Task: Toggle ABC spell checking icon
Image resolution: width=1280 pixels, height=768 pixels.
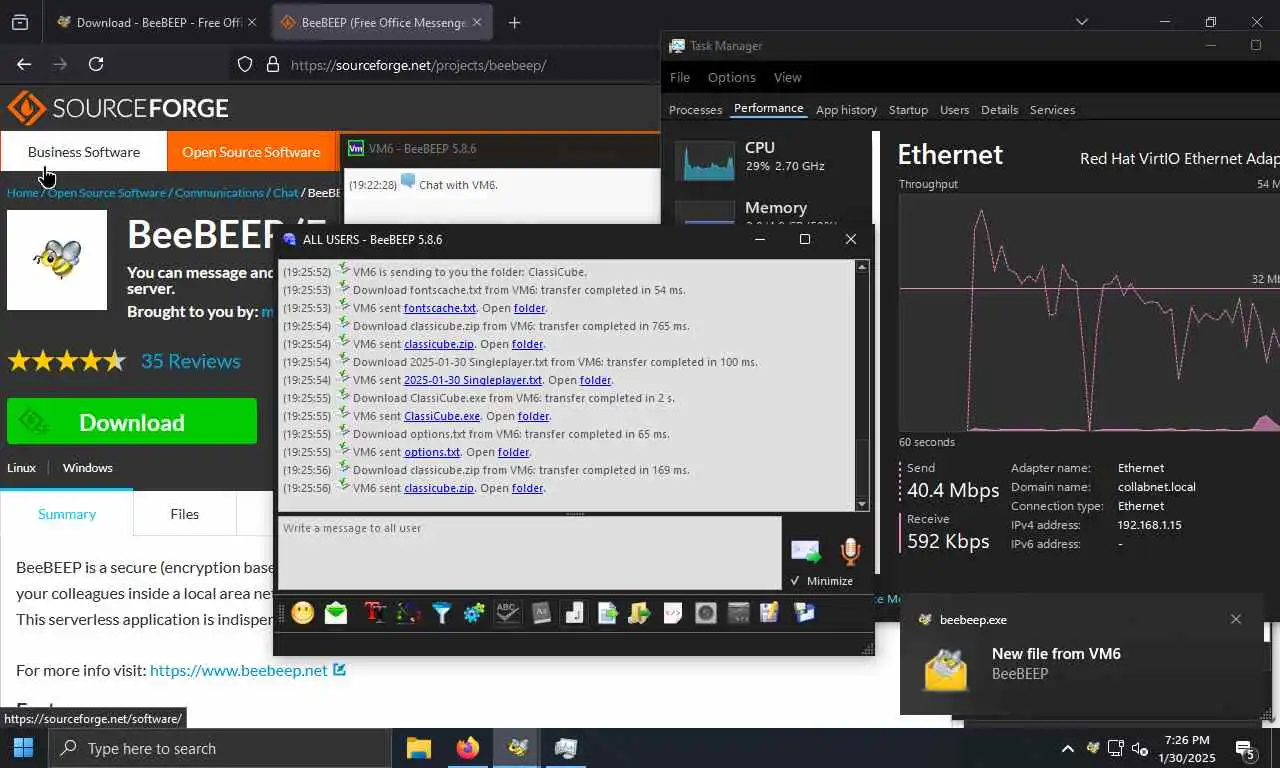Action: [508, 613]
